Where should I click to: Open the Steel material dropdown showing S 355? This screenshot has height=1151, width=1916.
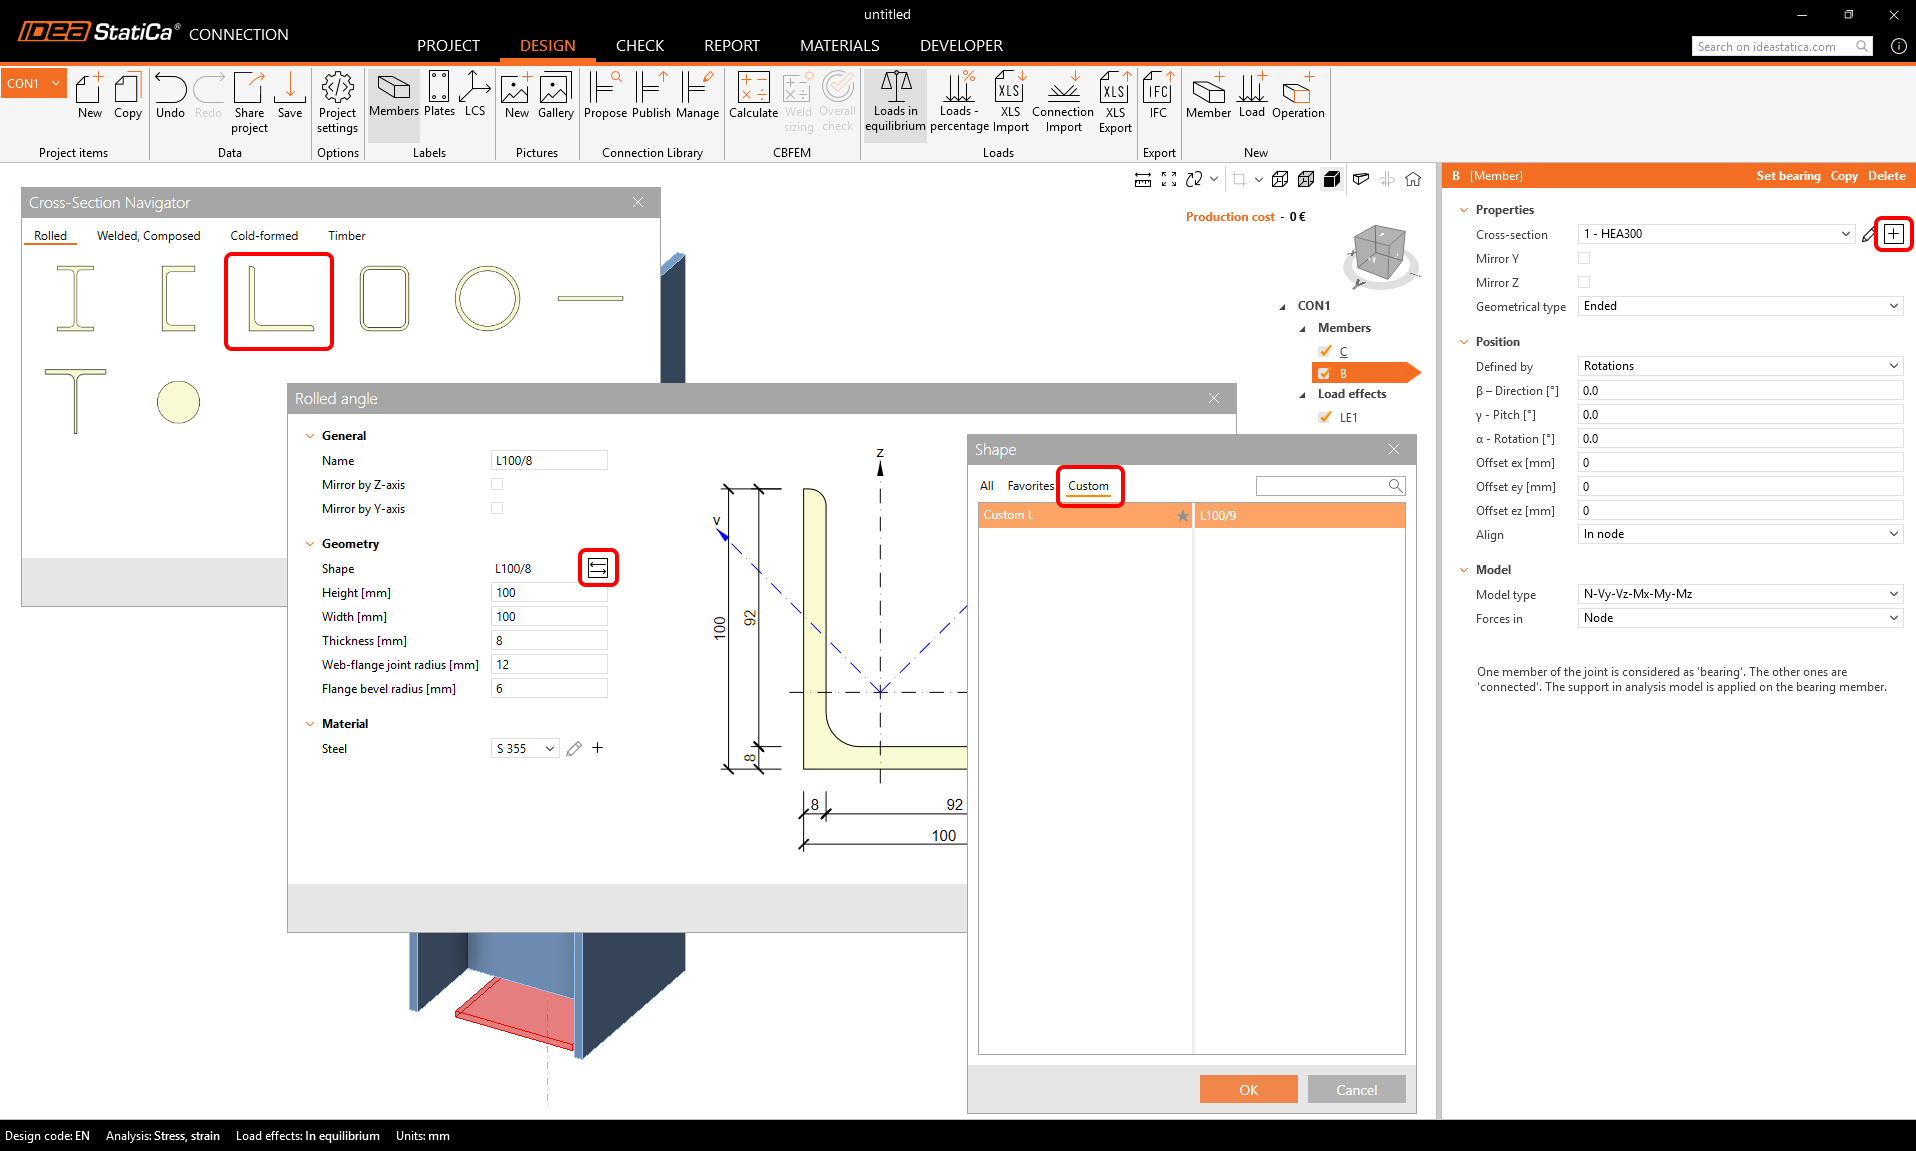(524, 748)
